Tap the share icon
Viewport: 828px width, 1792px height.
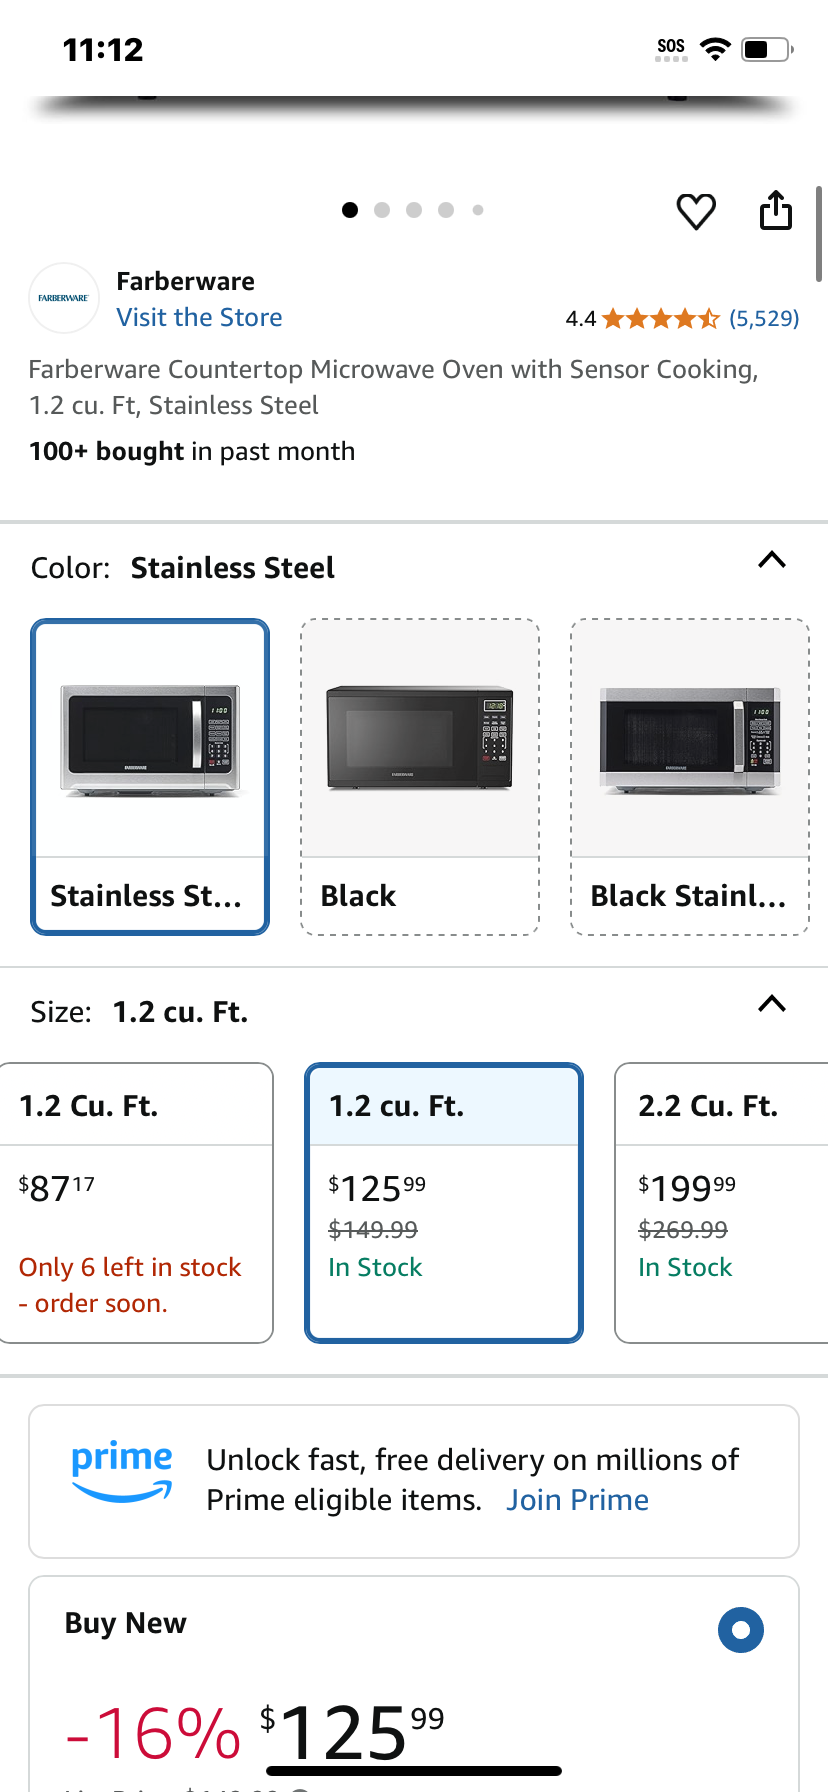click(x=775, y=210)
